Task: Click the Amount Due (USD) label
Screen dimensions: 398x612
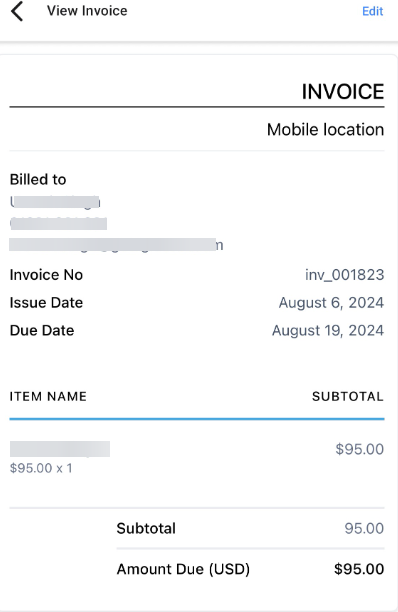Action: click(x=183, y=569)
